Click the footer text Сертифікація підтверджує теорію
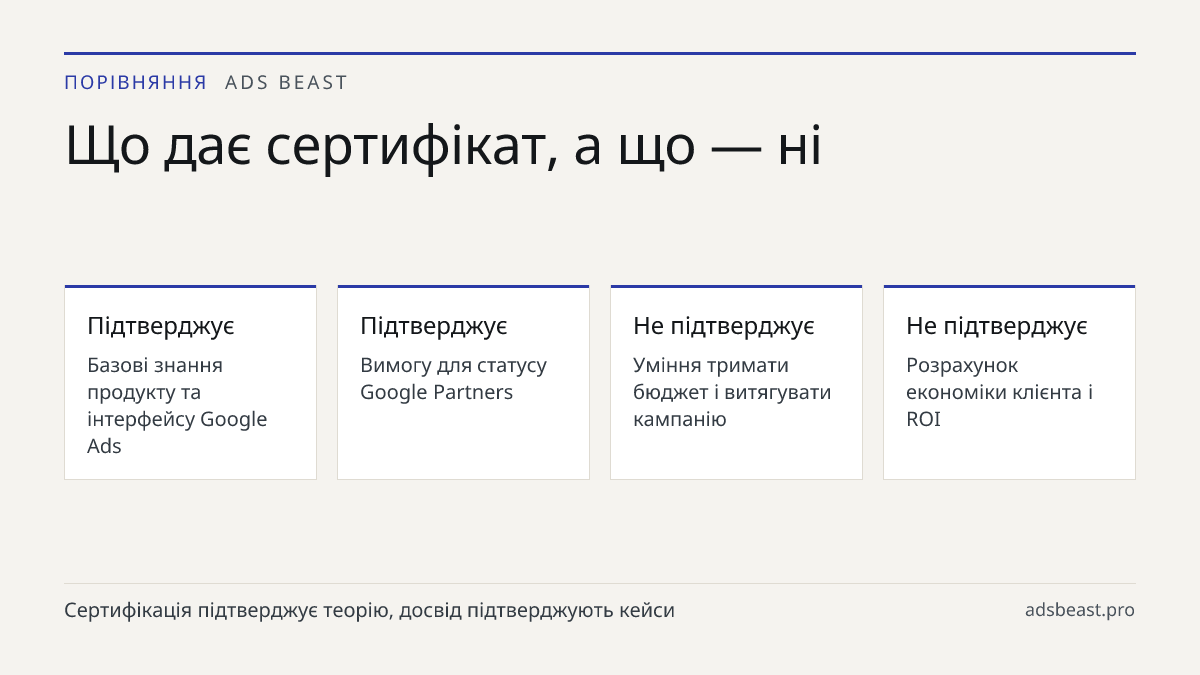 point(370,610)
